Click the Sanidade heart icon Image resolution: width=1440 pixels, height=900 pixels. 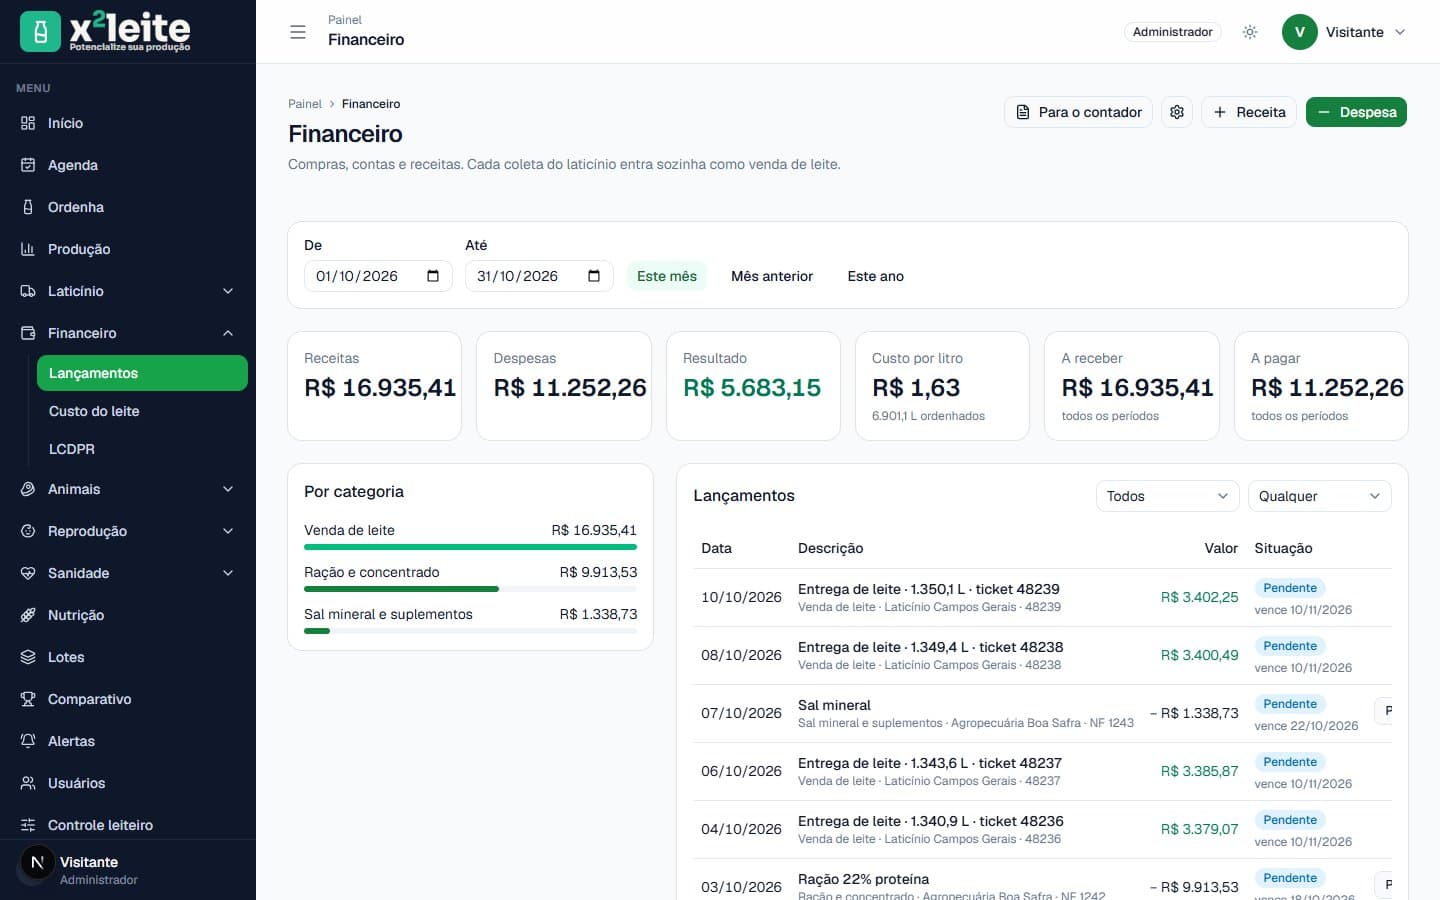[28, 573]
